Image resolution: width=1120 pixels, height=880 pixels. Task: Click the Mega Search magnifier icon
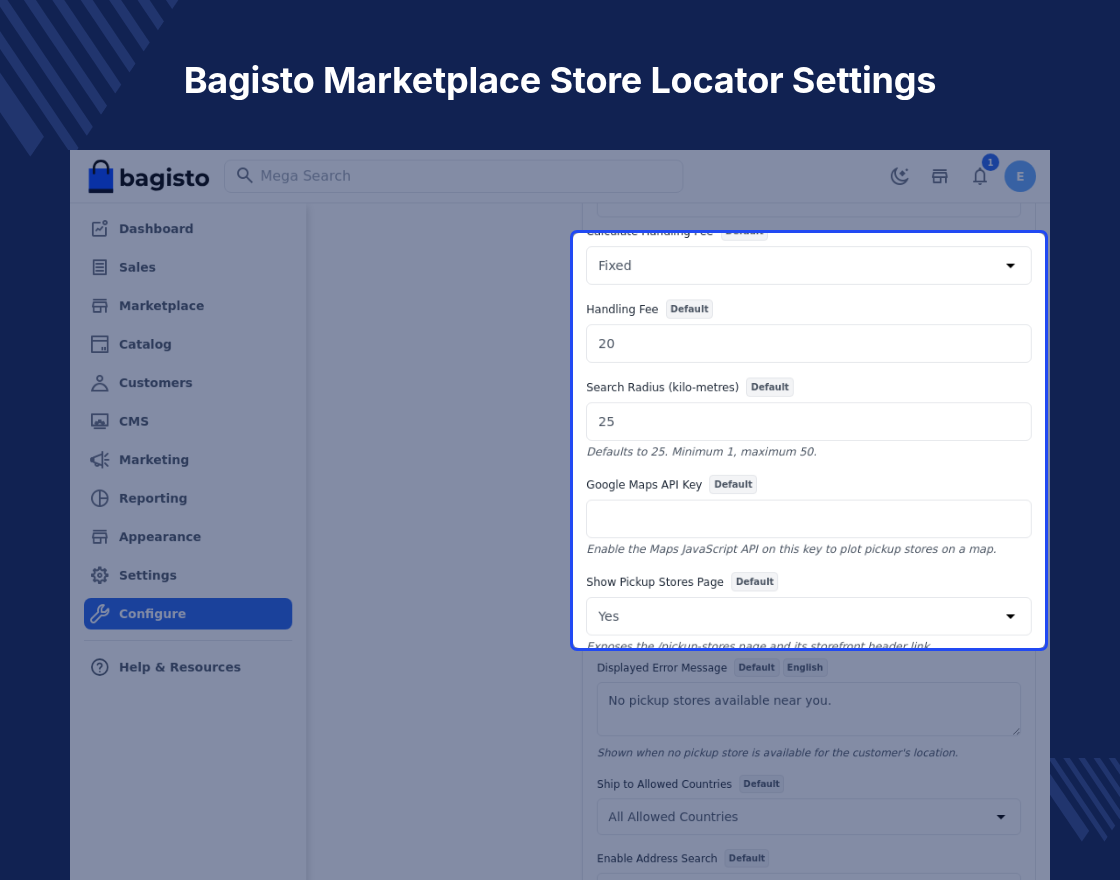click(244, 176)
